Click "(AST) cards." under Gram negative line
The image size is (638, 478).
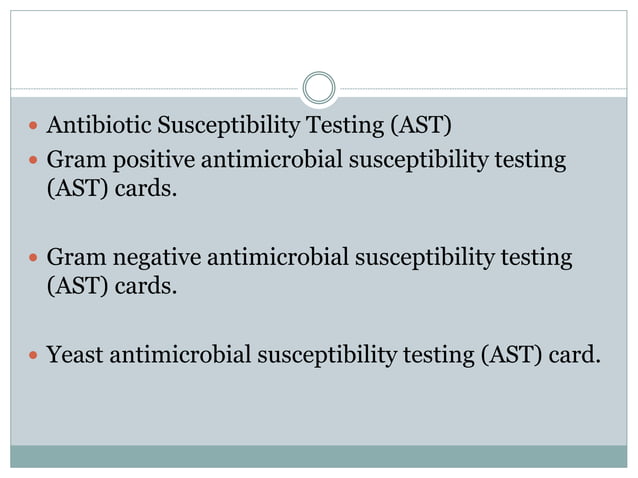111,289
